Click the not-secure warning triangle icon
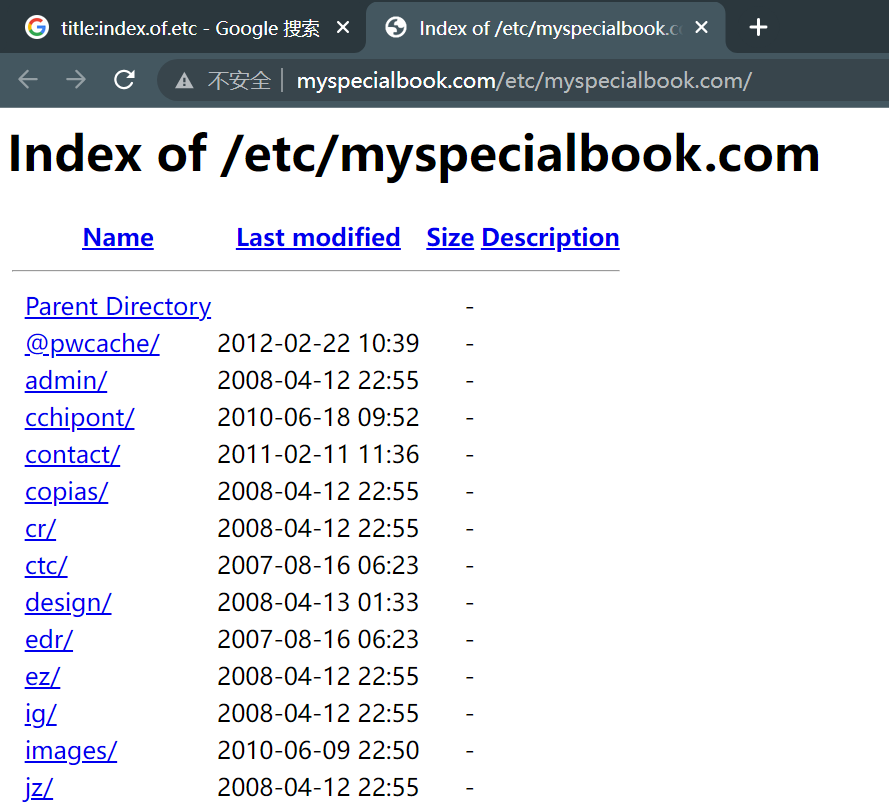 coord(184,81)
